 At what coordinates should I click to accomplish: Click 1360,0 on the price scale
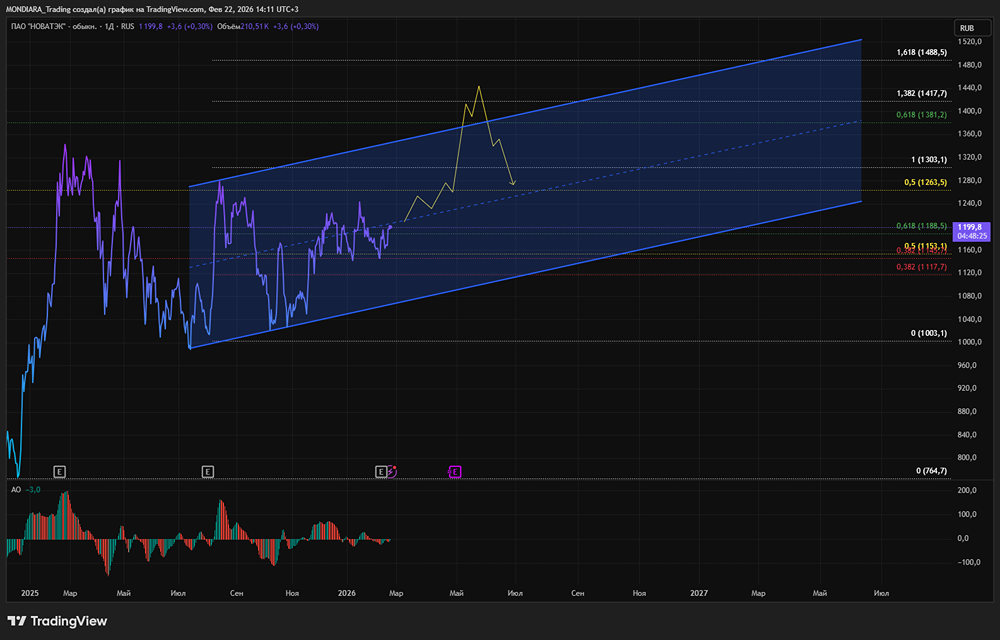click(969, 134)
